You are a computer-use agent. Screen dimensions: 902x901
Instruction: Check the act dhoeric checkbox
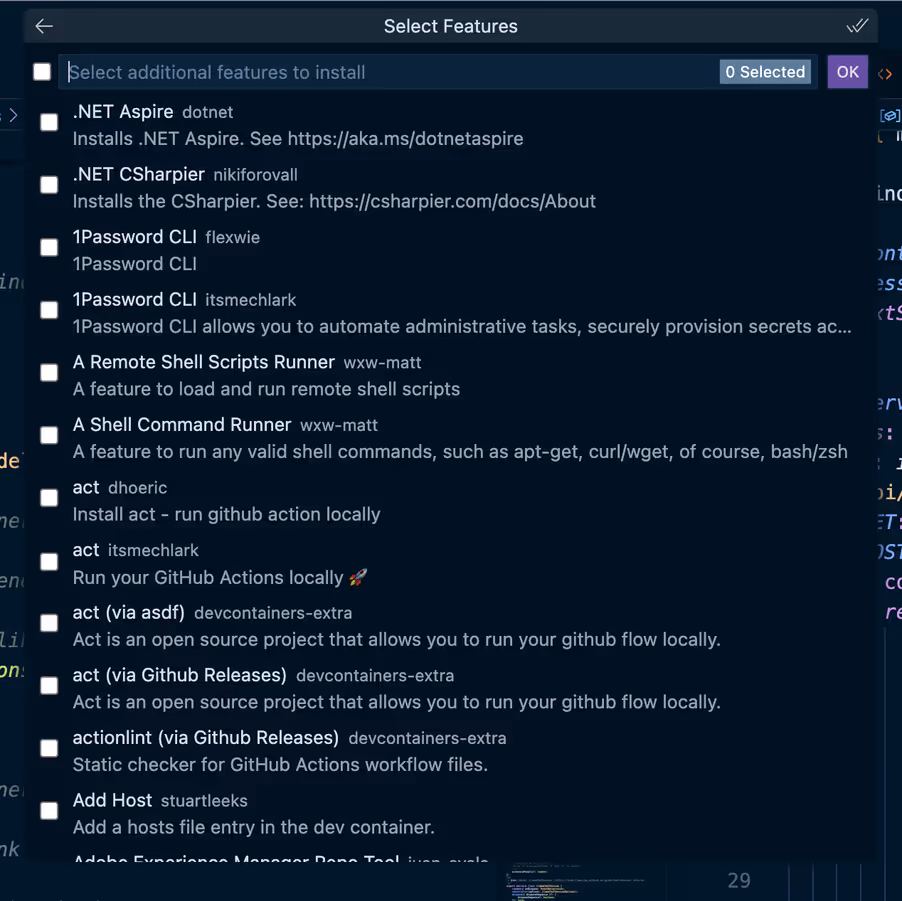[x=49, y=498]
